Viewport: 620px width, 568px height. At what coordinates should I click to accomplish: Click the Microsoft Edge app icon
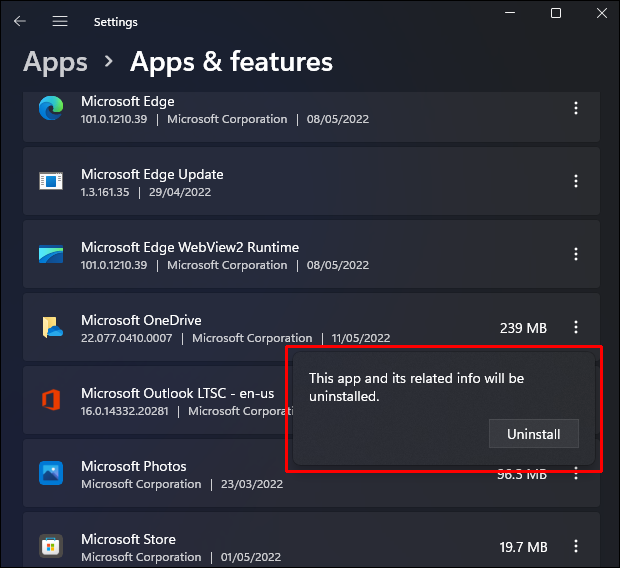tap(51, 109)
